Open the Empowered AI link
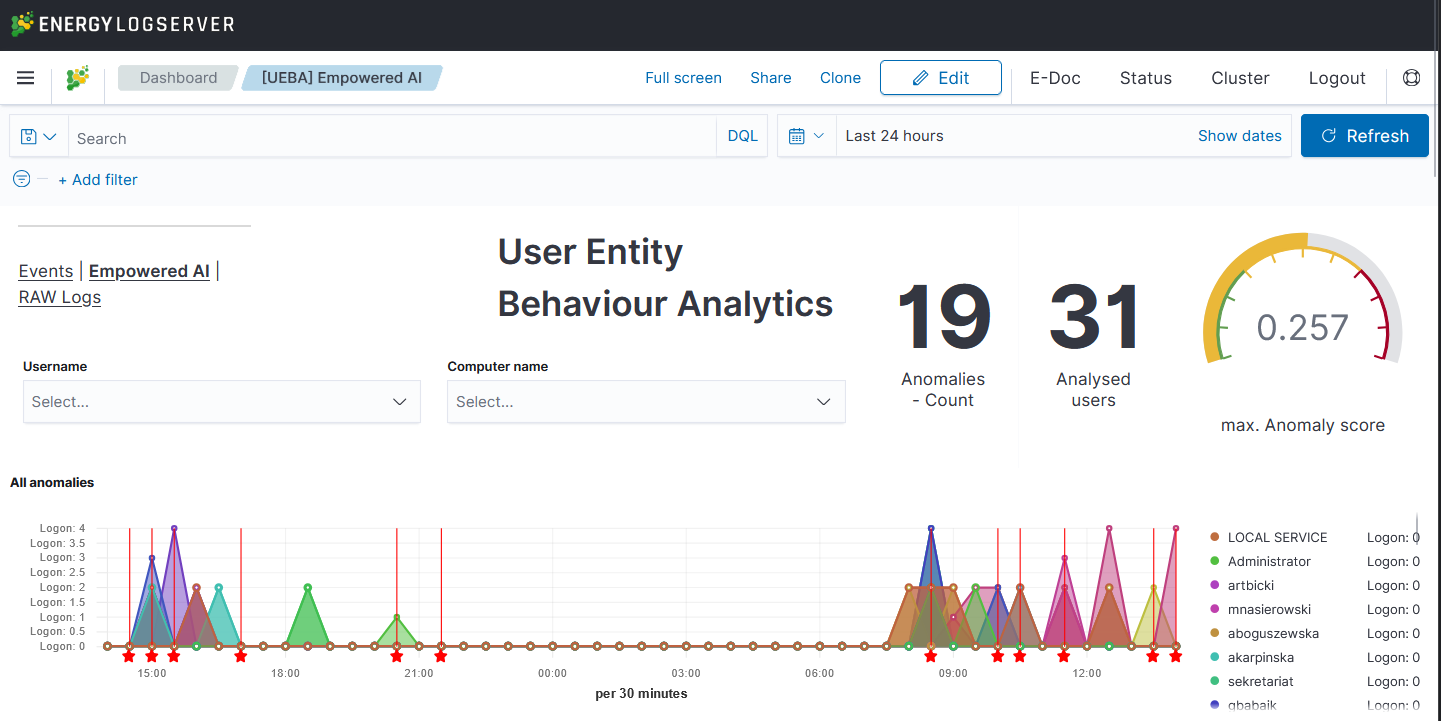 tap(149, 271)
